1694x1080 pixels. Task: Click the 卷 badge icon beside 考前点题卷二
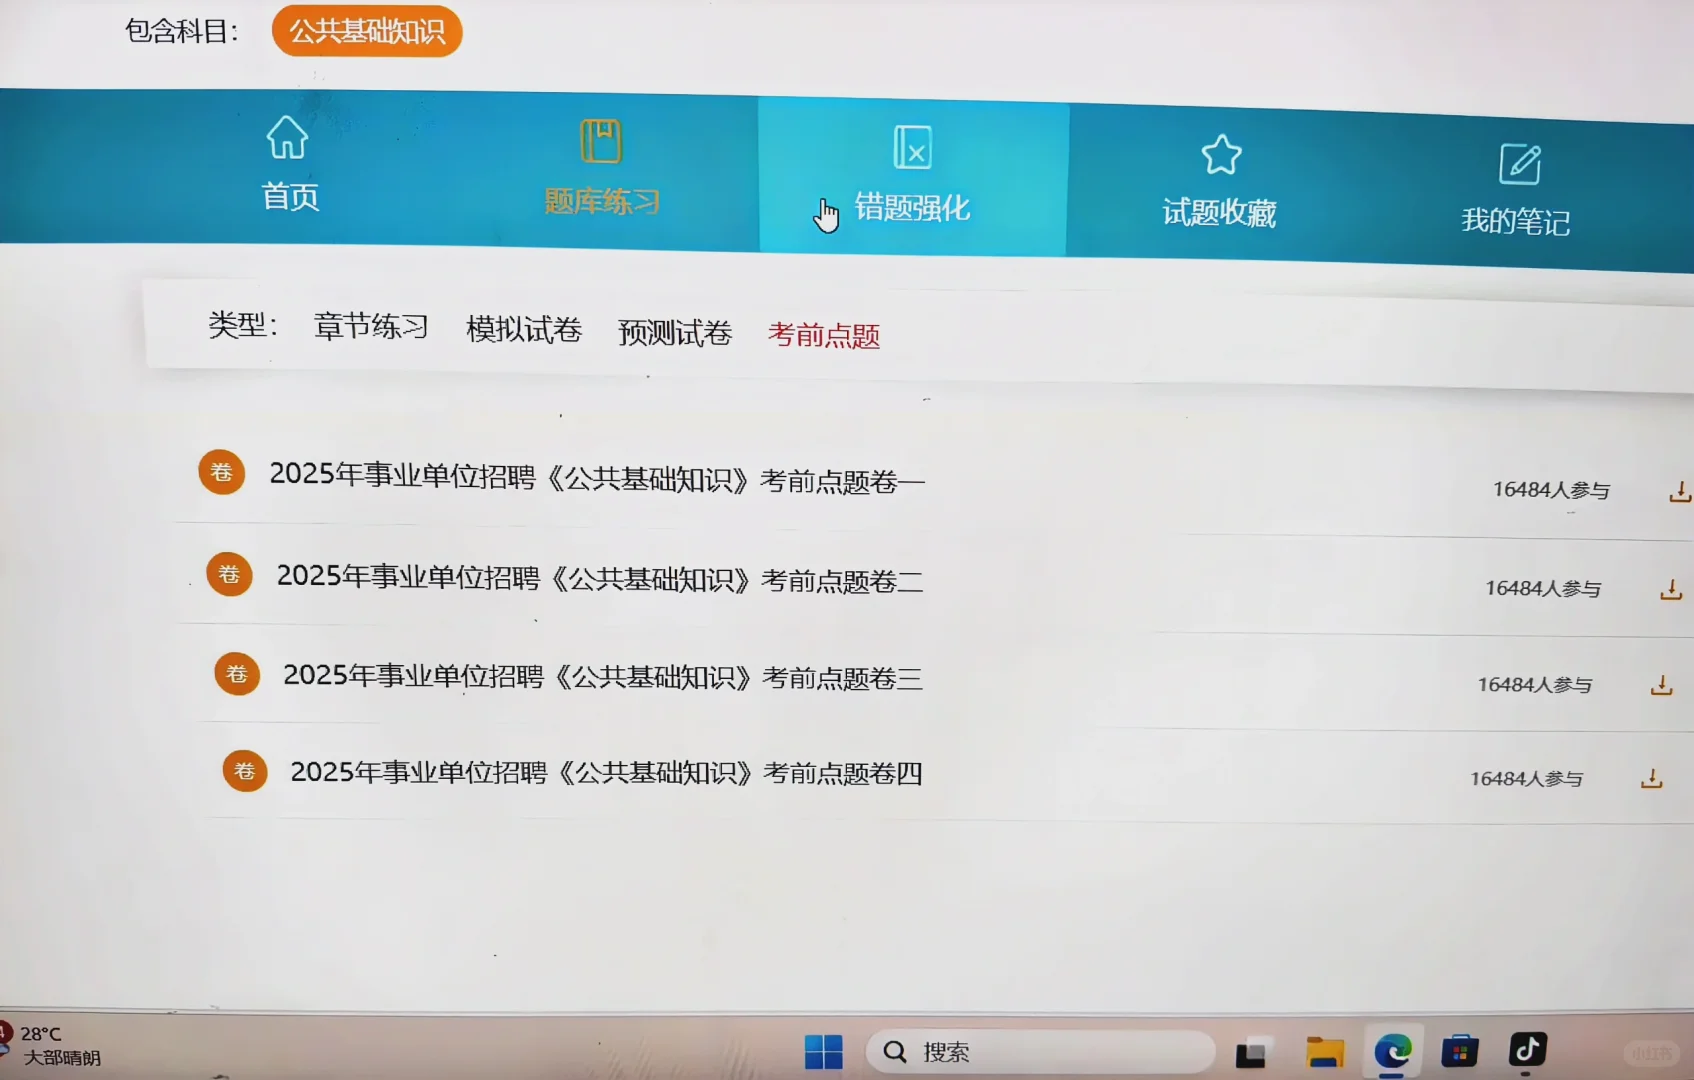pos(229,574)
